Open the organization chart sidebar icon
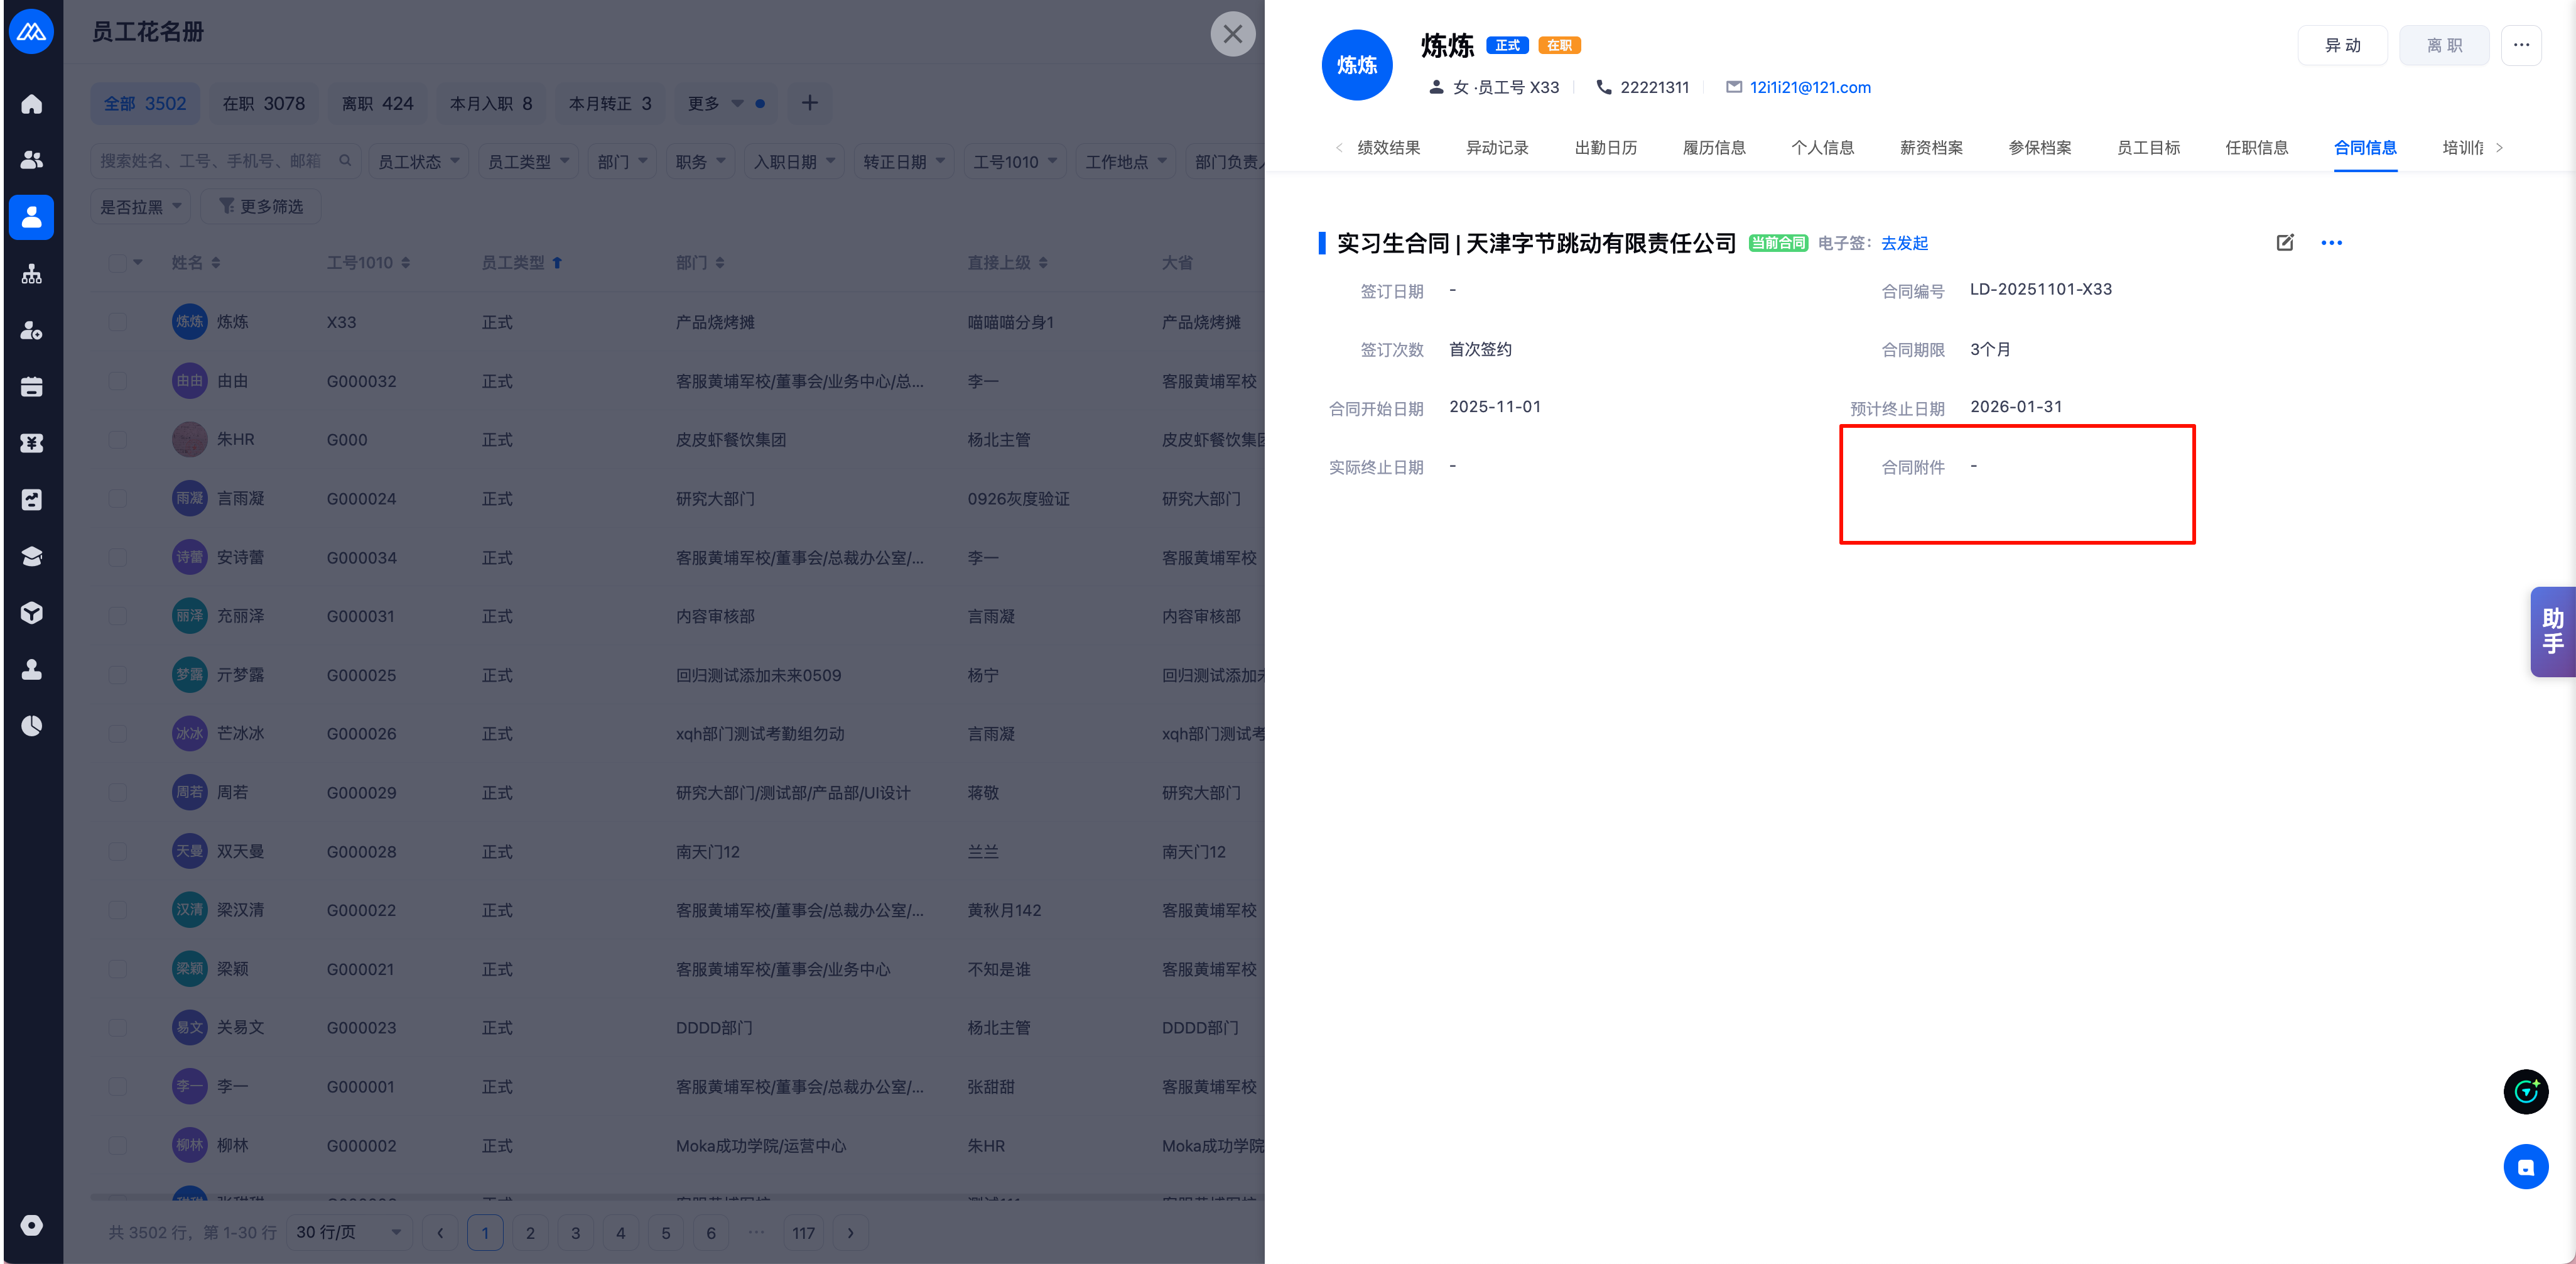The image size is (2576, 1264). tap(31, 274)
